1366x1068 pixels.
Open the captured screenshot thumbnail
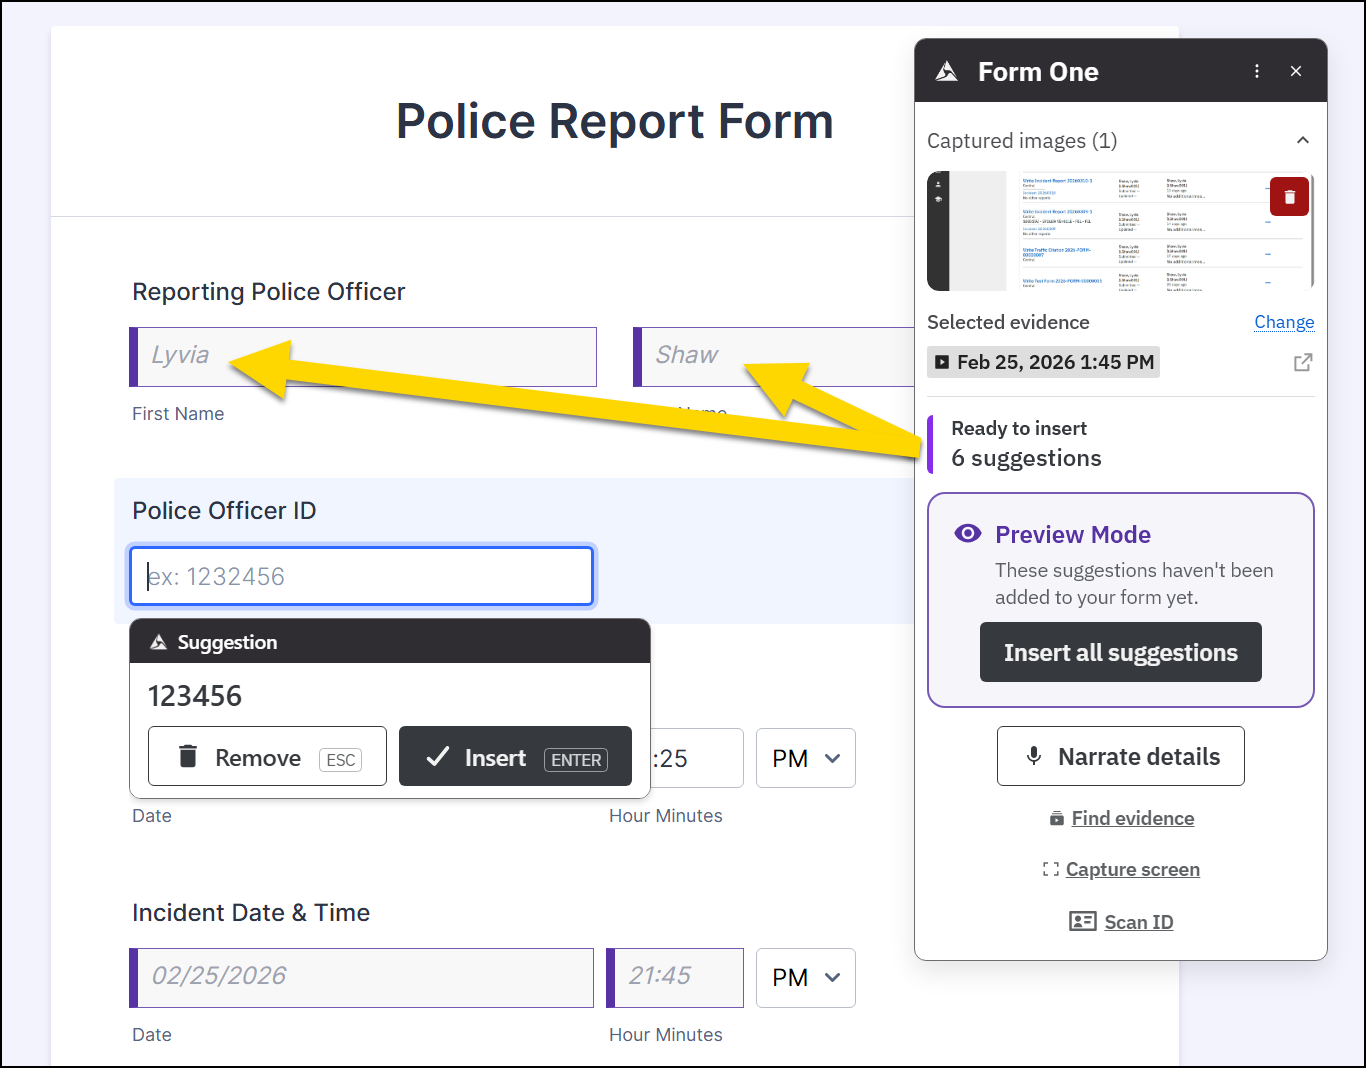[x=1120, y=231]
